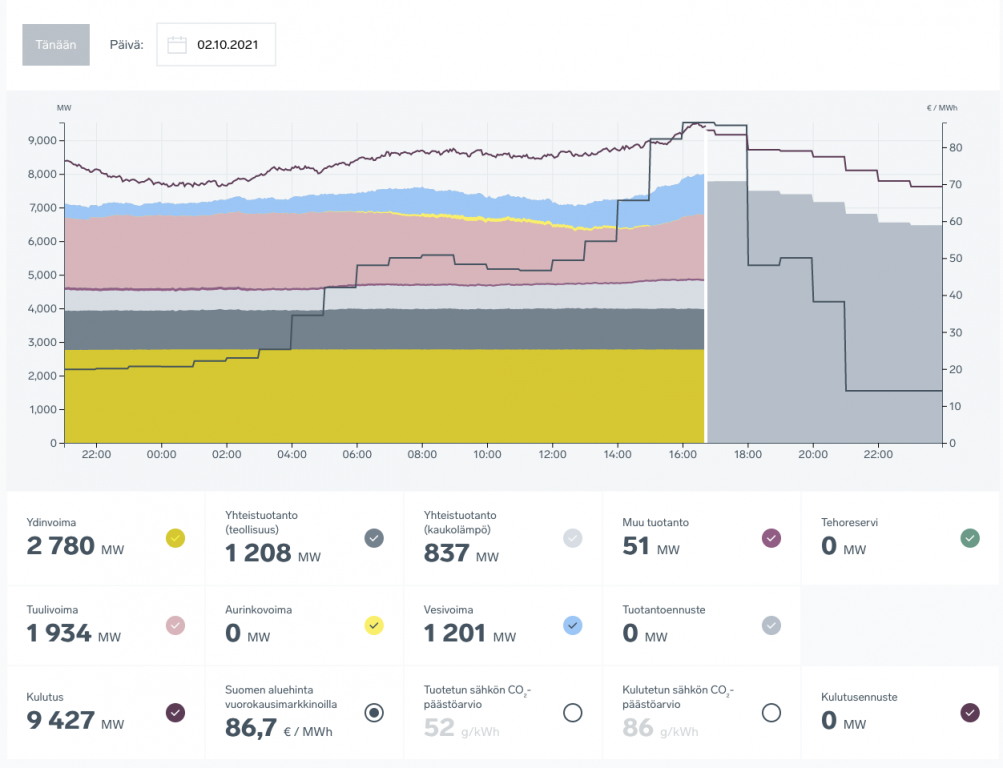Hide the Kulutus consumption line
This screenshot has height=768, width=1003.
point(175,712)
